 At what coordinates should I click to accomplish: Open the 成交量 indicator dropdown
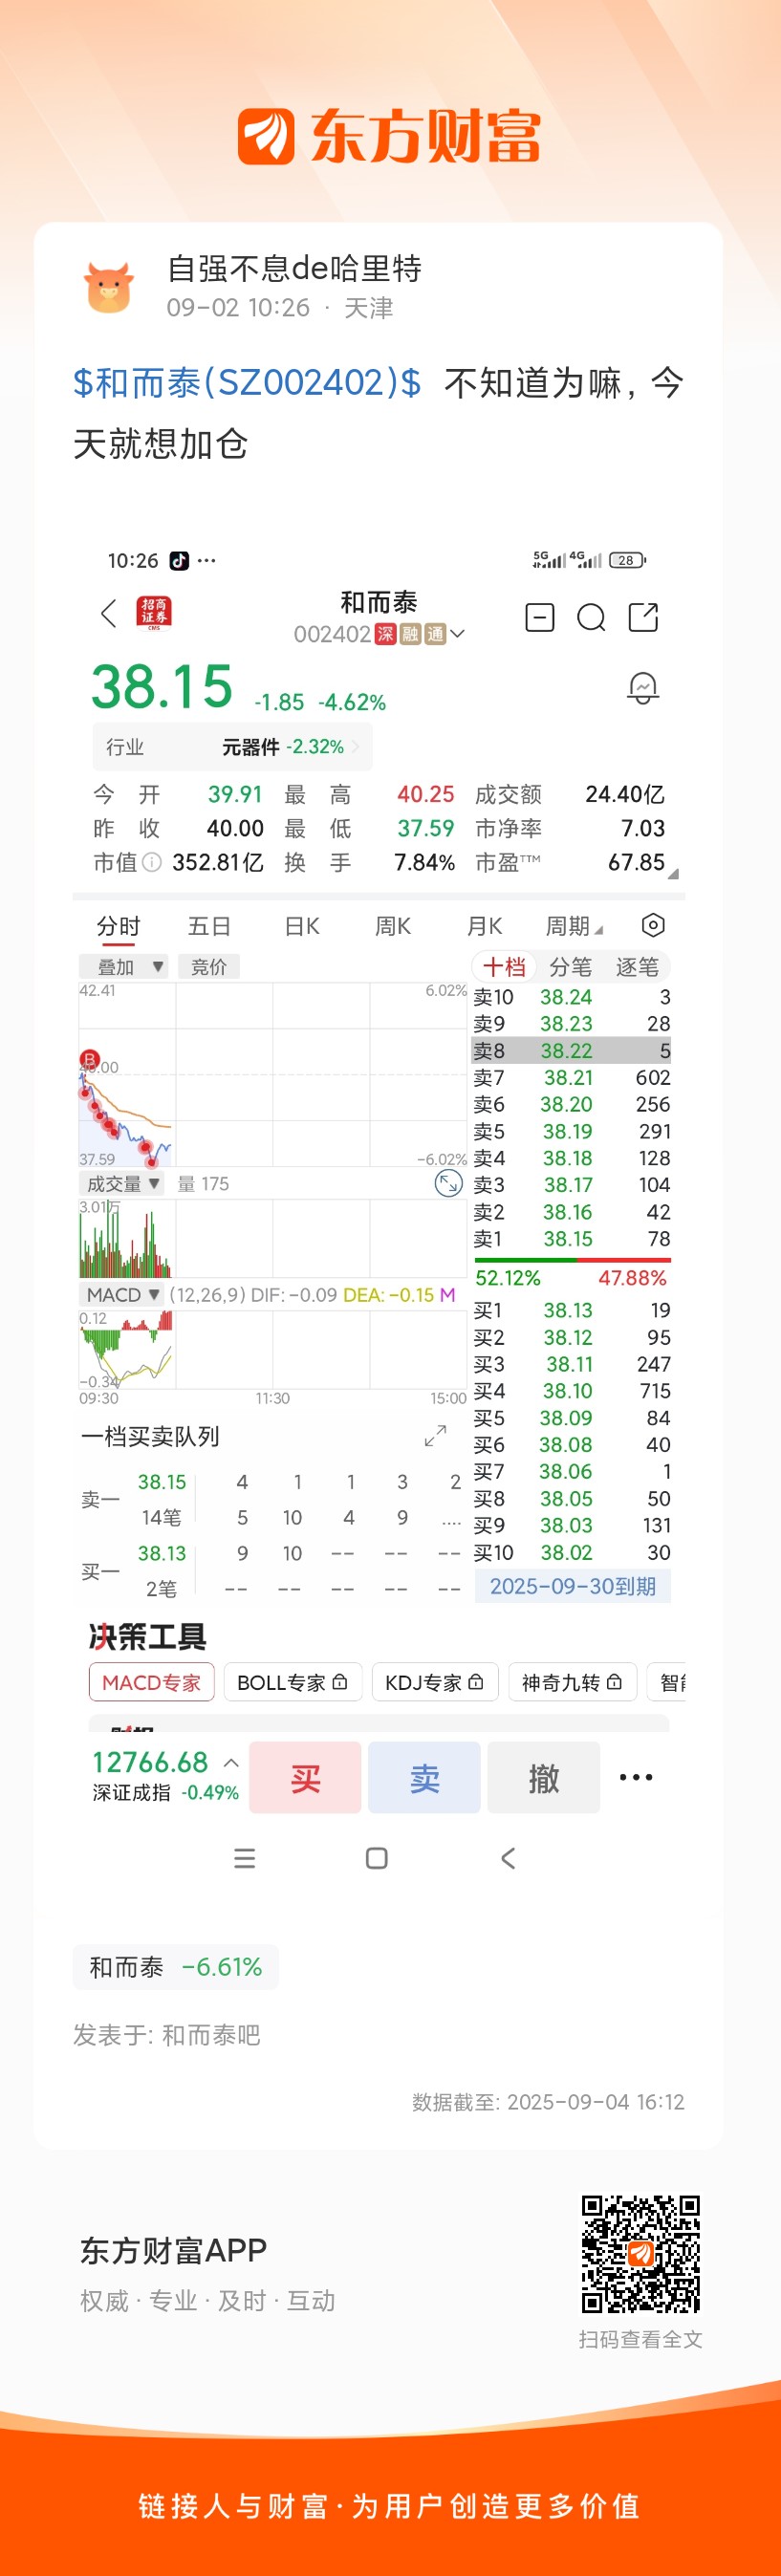click(122, 1184)
